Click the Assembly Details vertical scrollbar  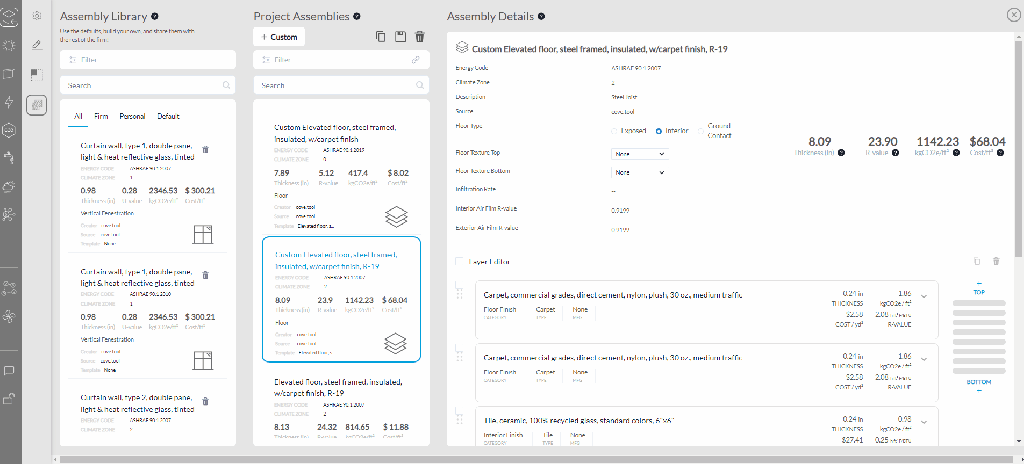click(1018, 150)
